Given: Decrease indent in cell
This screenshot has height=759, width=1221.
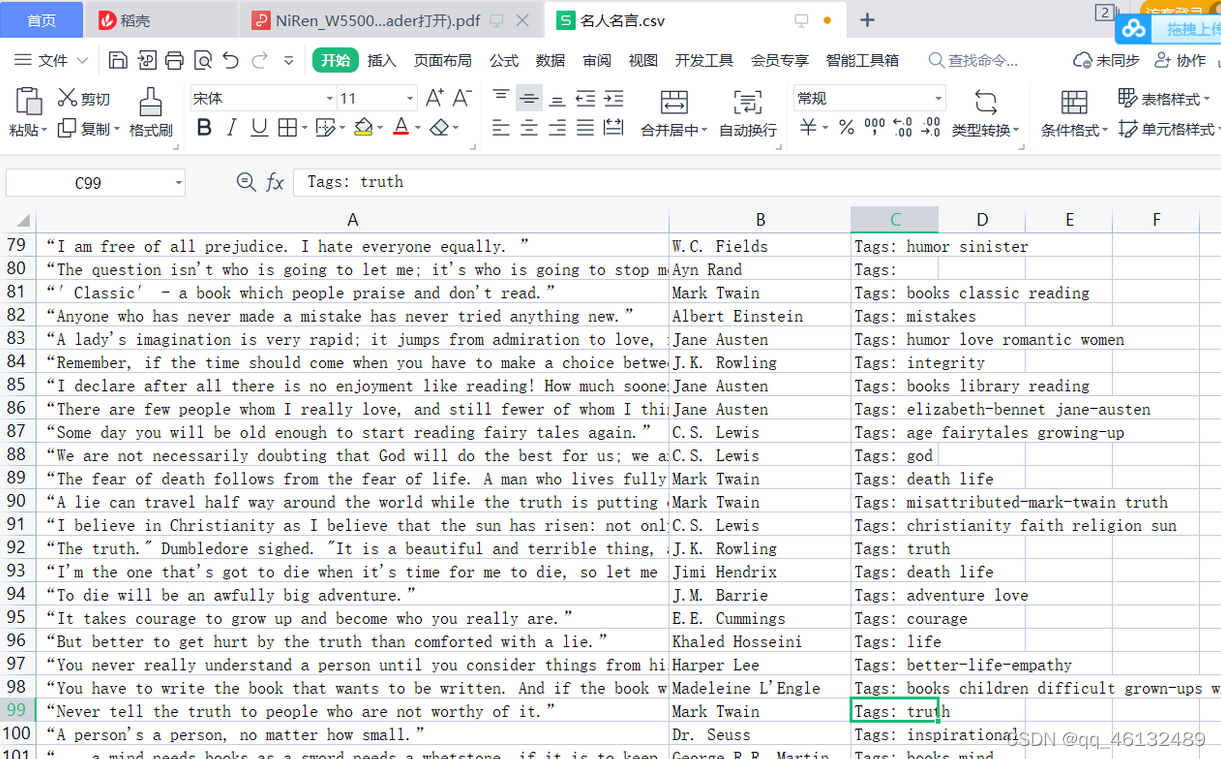Looking at the screenshot, I should click(x=585, y=98).
